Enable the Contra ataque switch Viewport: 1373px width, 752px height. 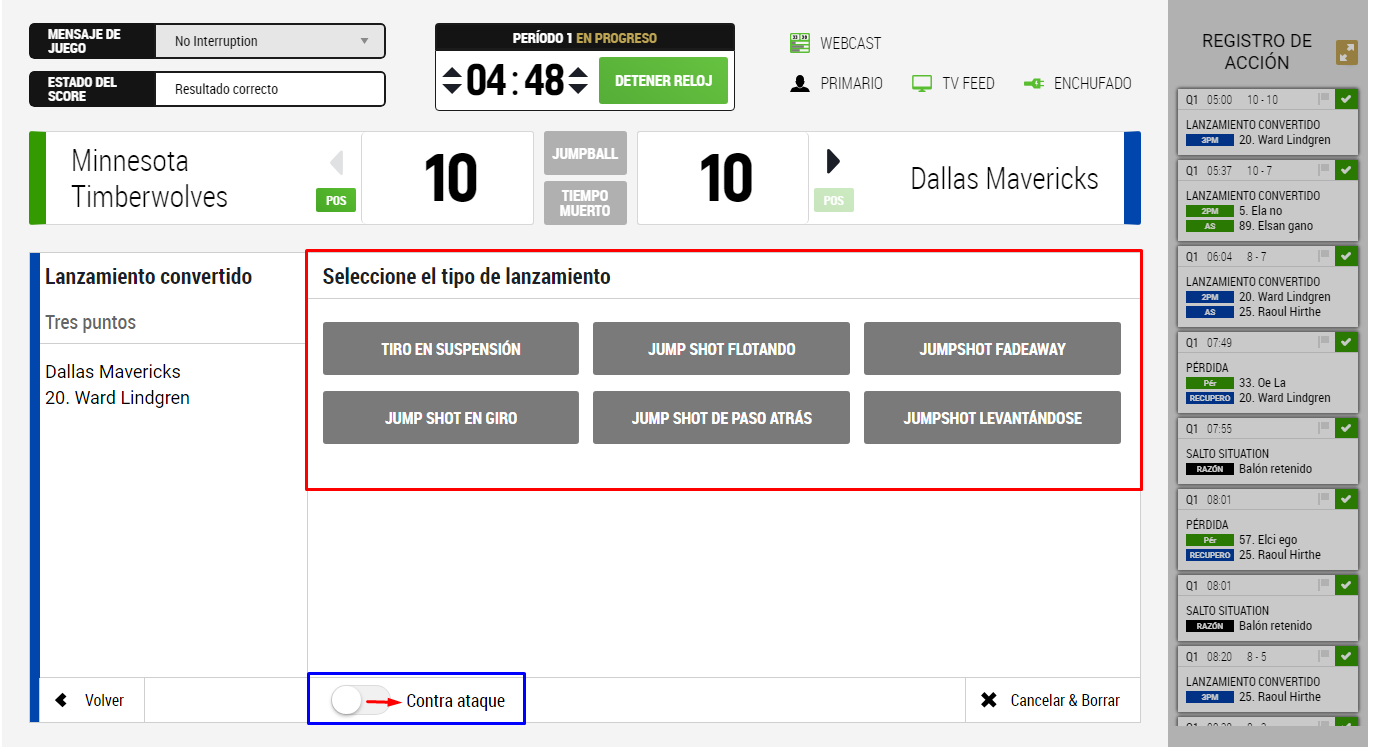click(x=360, y=701)
